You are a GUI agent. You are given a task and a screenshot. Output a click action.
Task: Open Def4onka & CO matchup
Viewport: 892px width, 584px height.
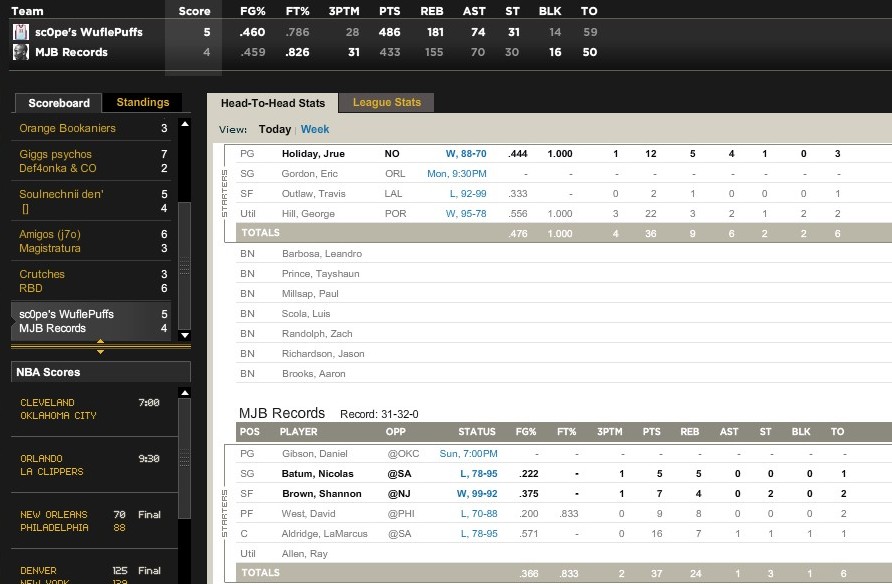(x=57, y=168)
